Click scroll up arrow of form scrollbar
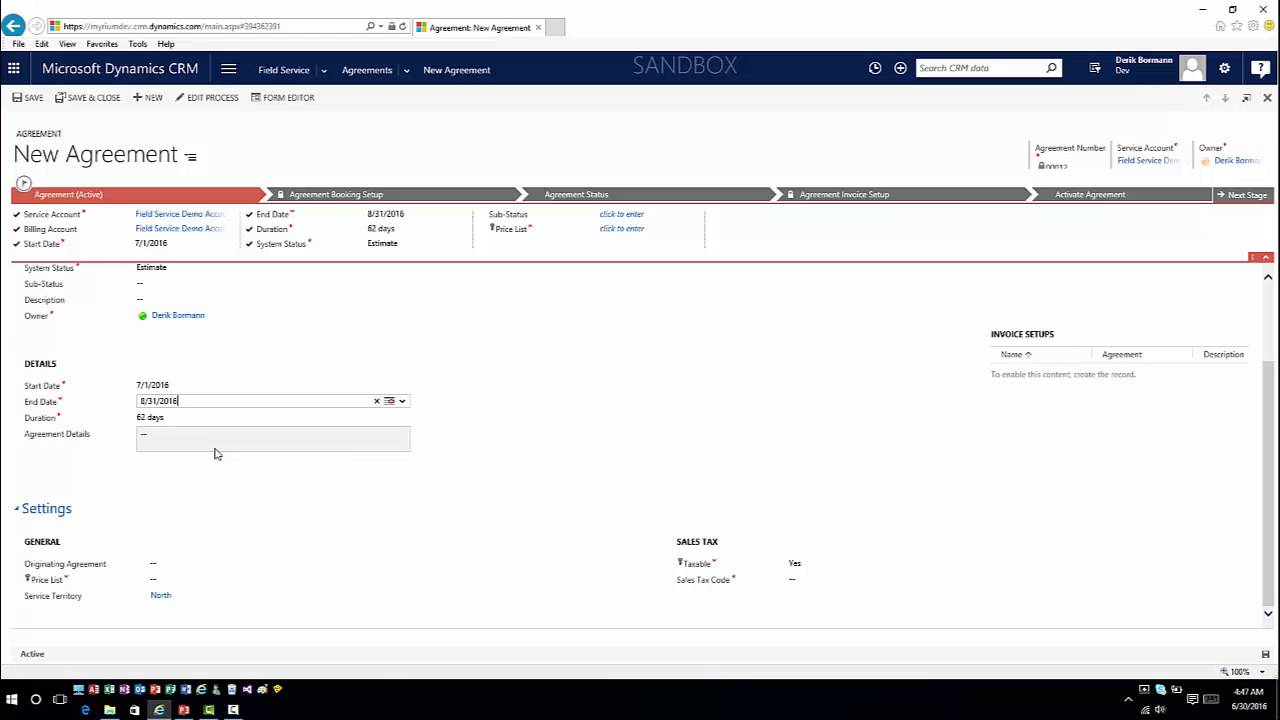The height and width of the screenshot is (720, 1280). pos(1268,277)
